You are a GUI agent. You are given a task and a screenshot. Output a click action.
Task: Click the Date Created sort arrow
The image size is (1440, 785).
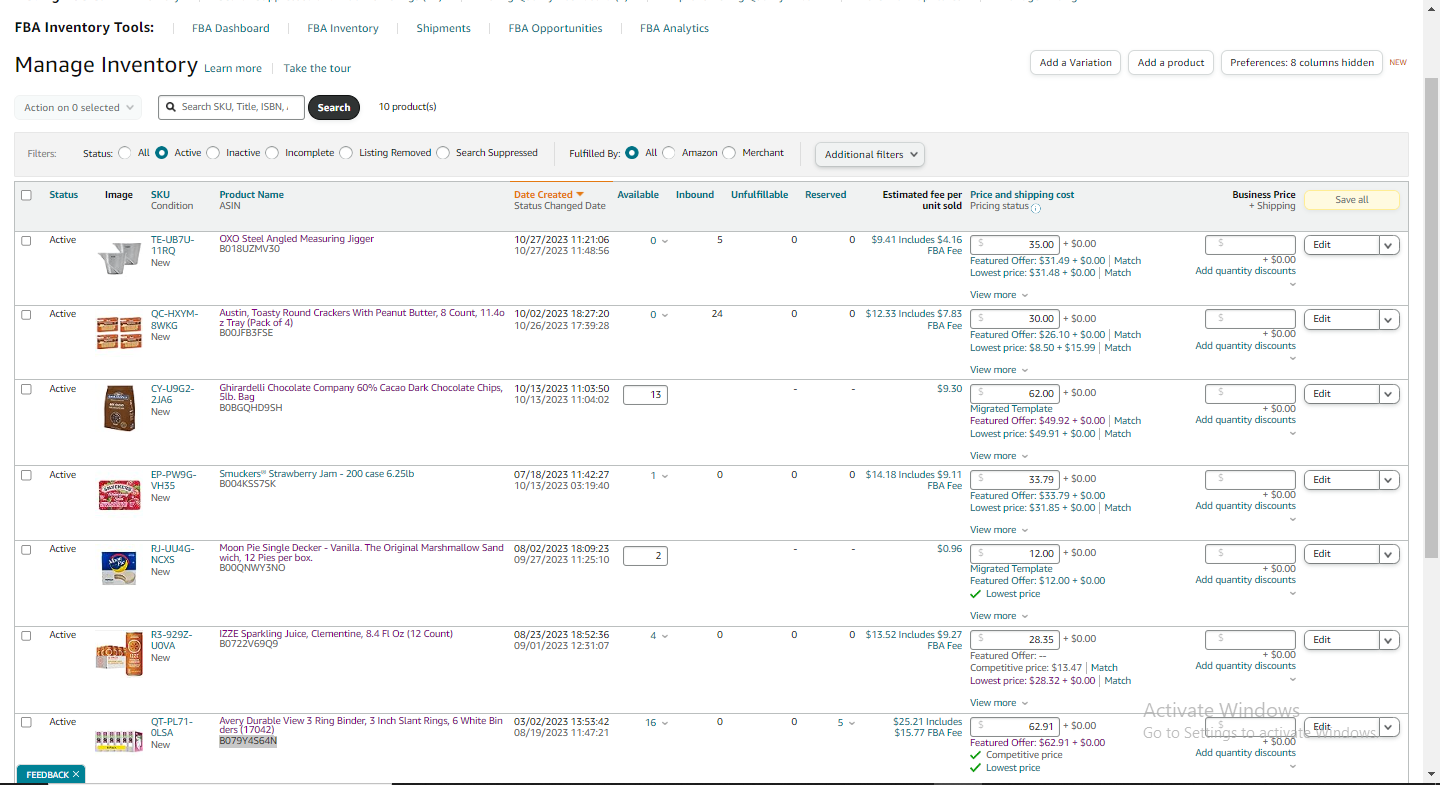[579, 195]
